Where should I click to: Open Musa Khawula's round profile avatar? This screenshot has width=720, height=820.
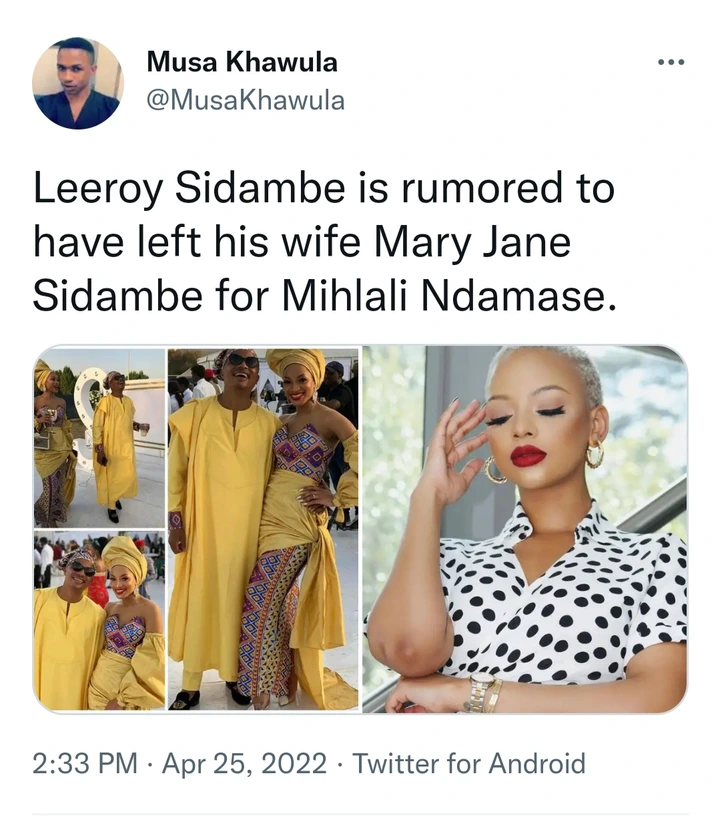tap(78, 83)
